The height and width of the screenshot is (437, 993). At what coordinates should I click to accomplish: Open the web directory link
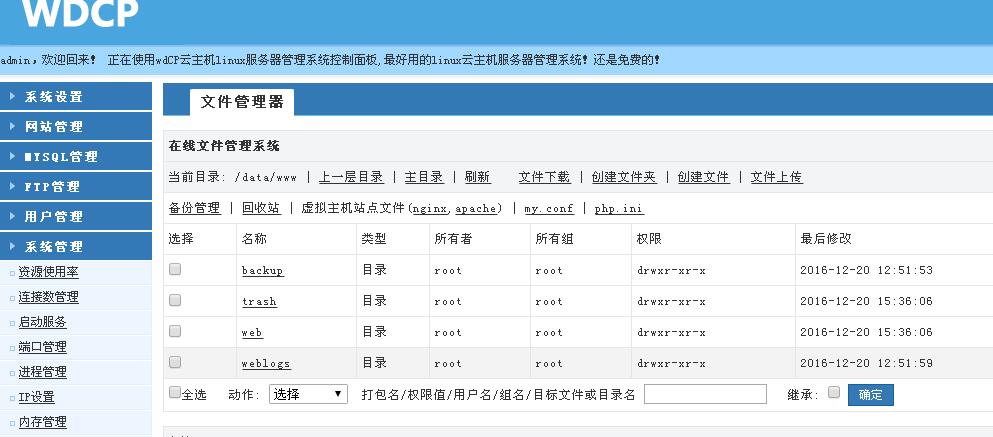pyautogui.click(x=252, y=332)
